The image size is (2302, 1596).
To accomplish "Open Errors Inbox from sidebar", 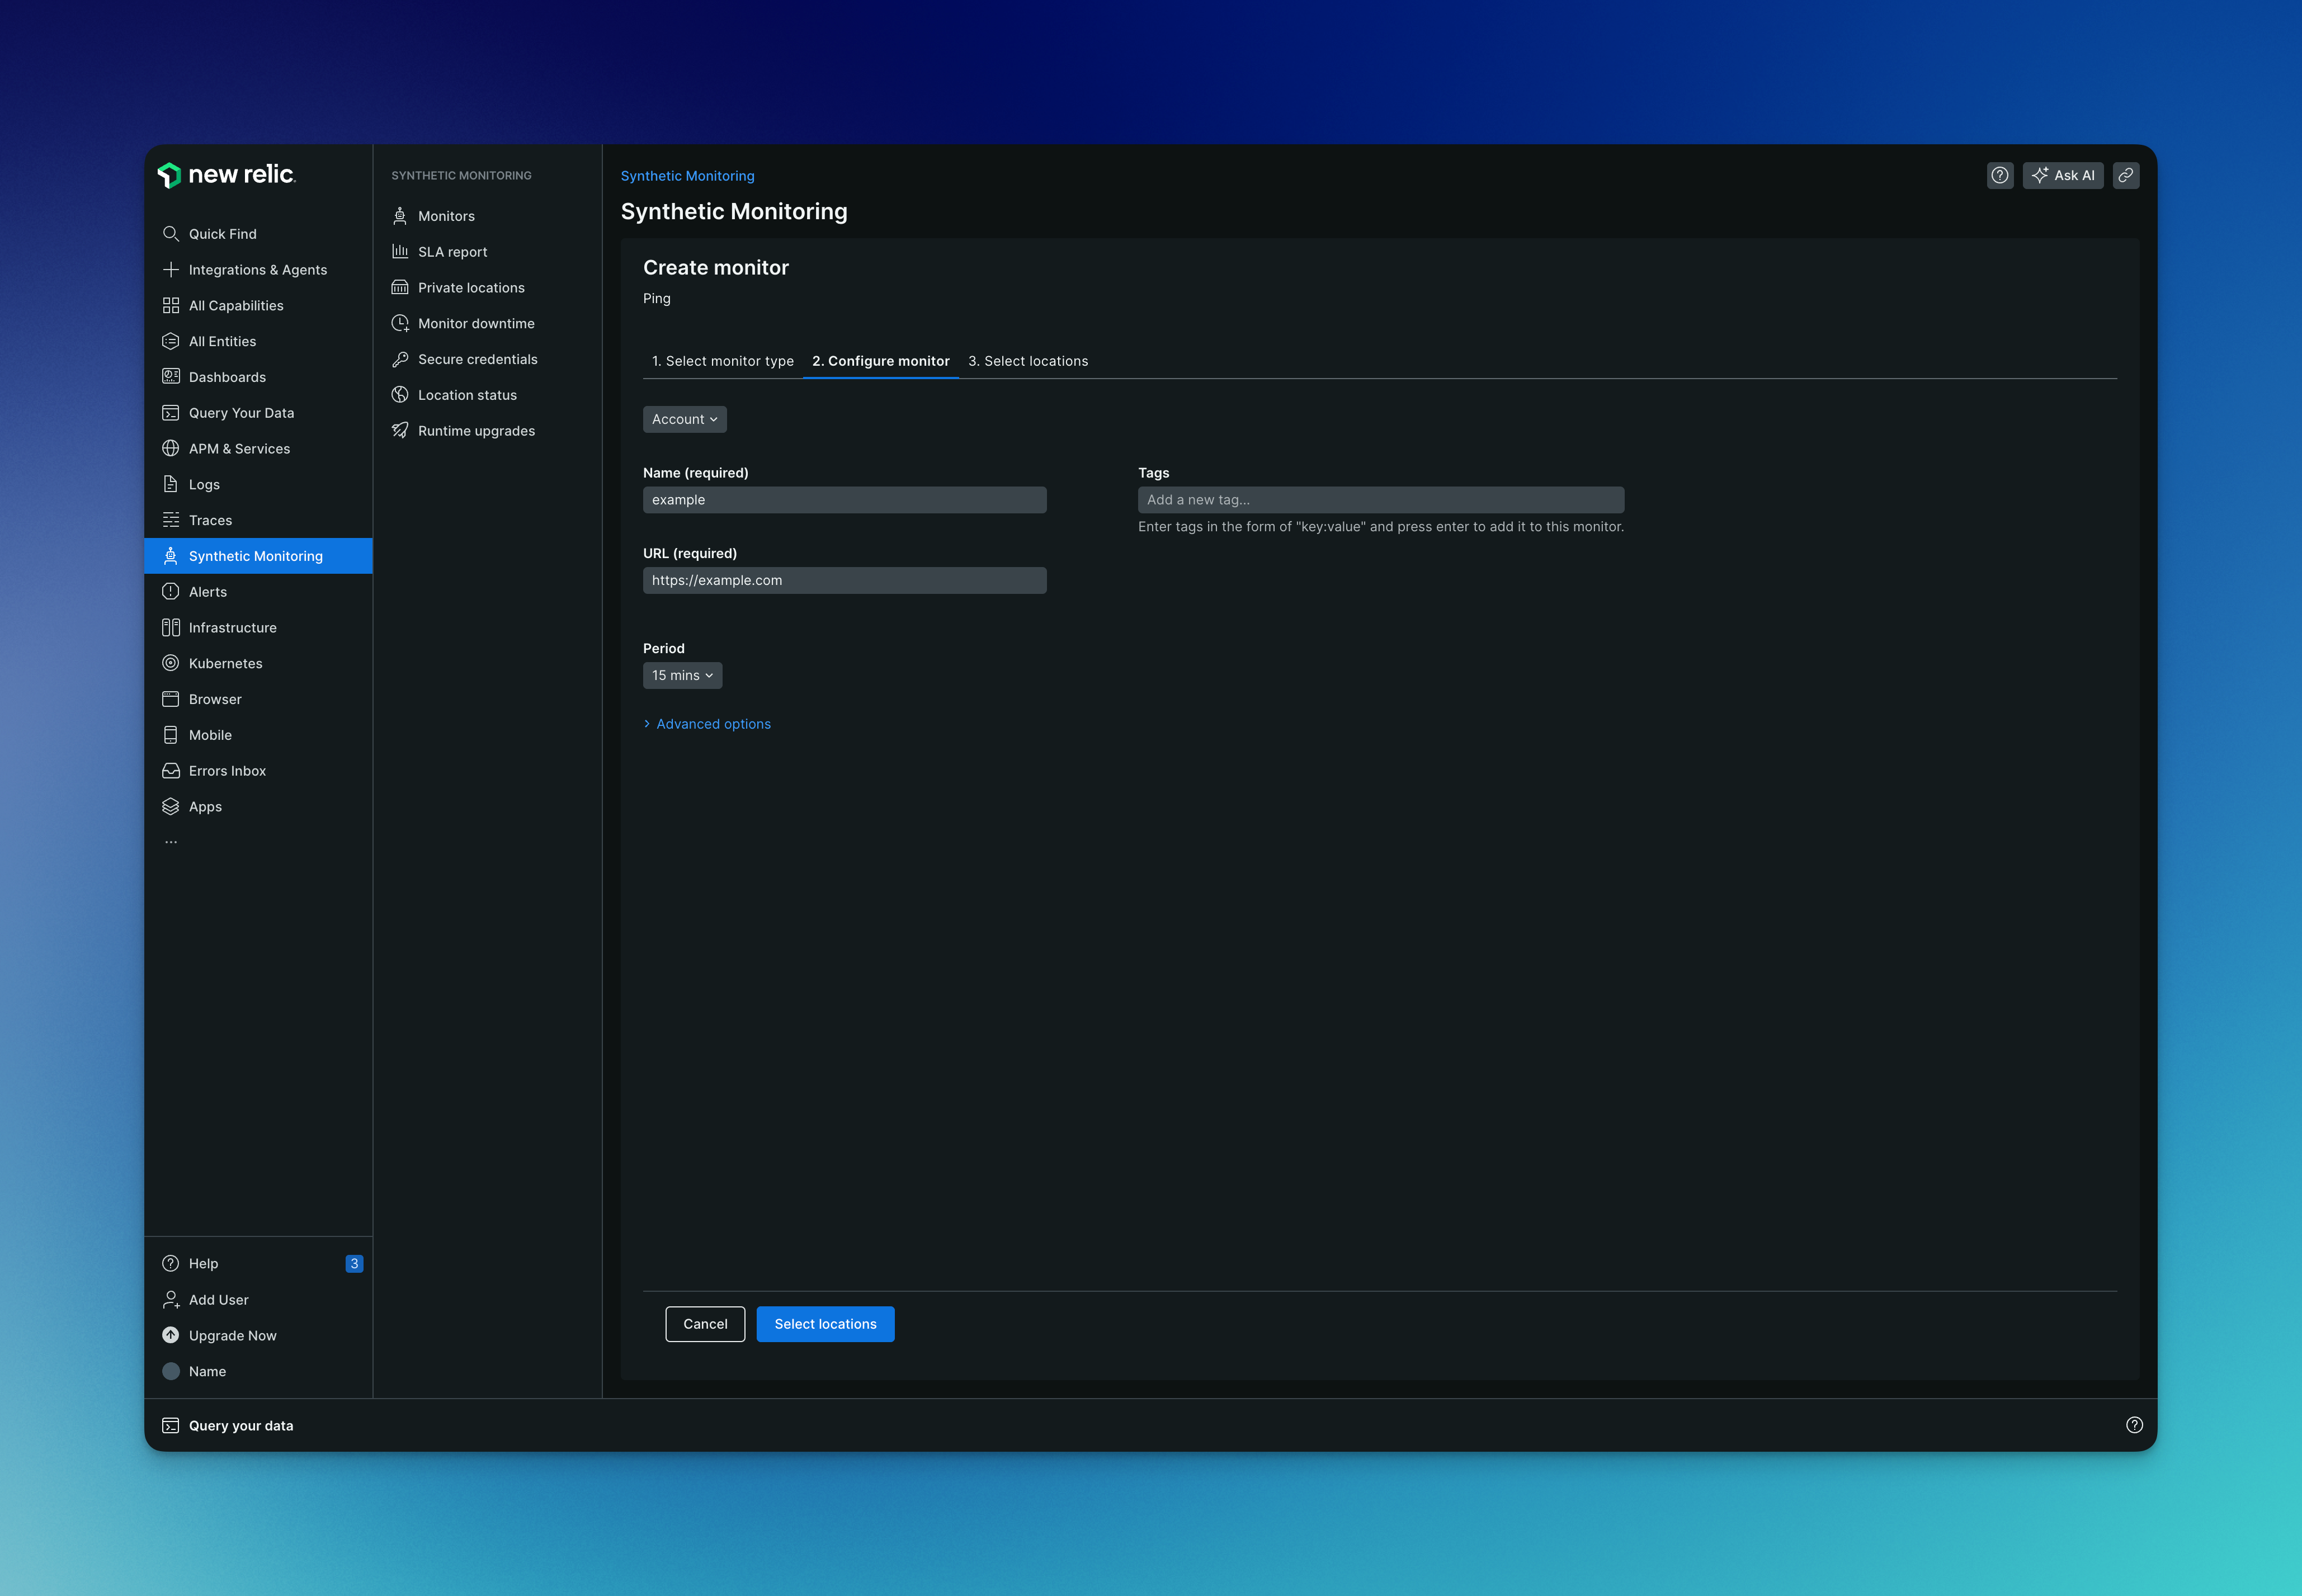I will tap(227, 771).
